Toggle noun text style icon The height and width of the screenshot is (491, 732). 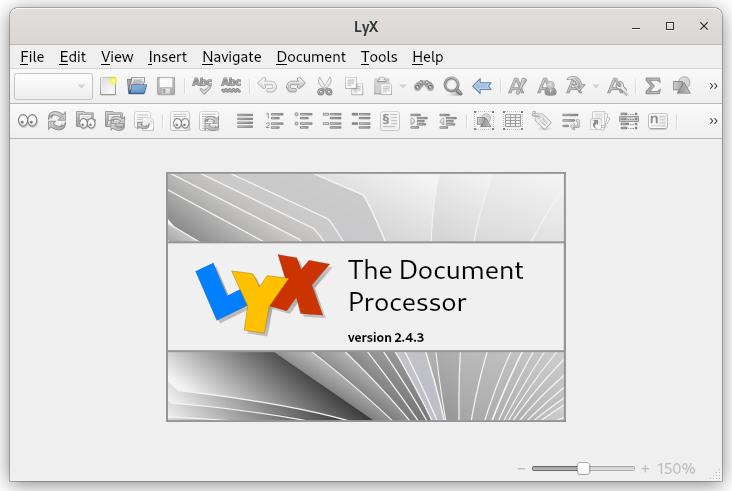point(547,86)
